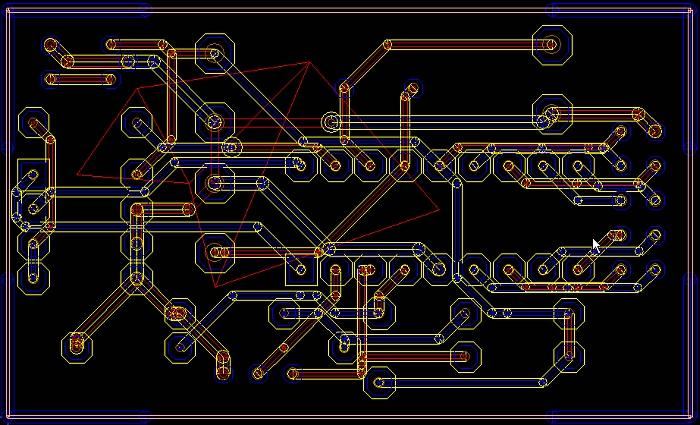Viewport: 700px width, 425px height.
Task: Click the rightmost pad of the IC's upper row
Action: 578,165
